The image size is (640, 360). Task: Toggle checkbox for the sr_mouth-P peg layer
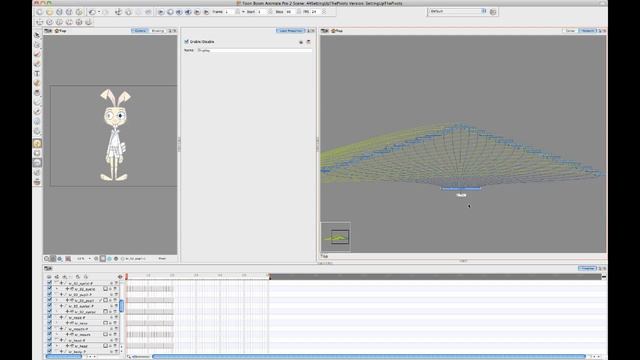click(x=49, y=329)
